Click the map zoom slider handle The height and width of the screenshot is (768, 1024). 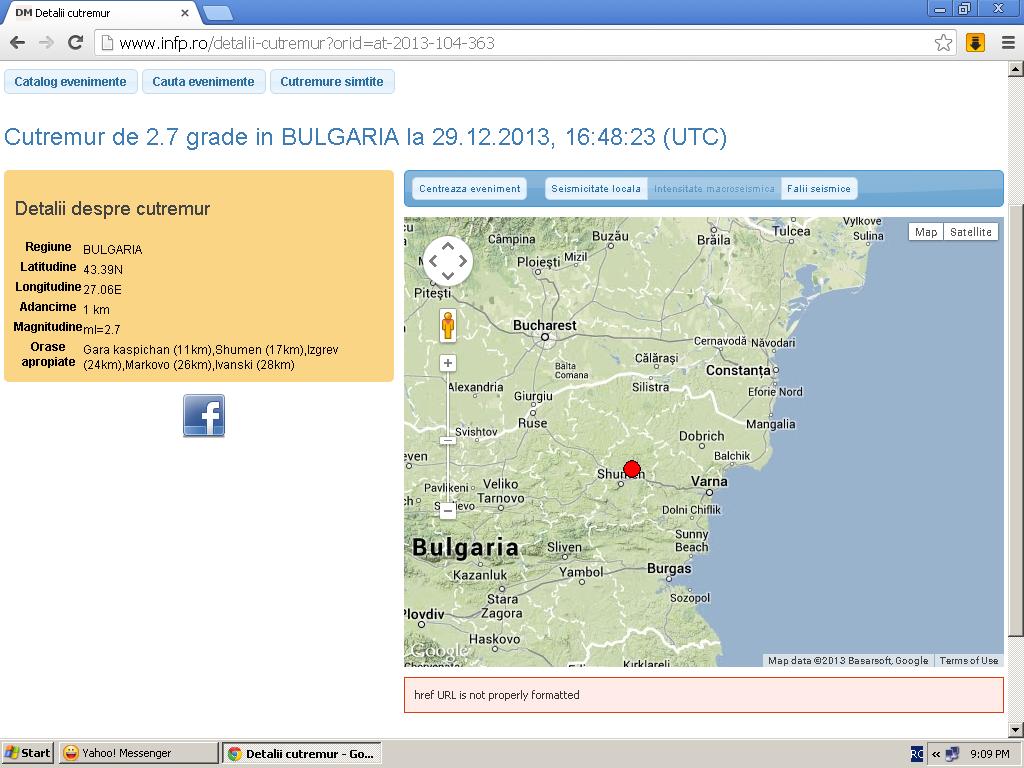pyautogui.click(x=448, y=440)
